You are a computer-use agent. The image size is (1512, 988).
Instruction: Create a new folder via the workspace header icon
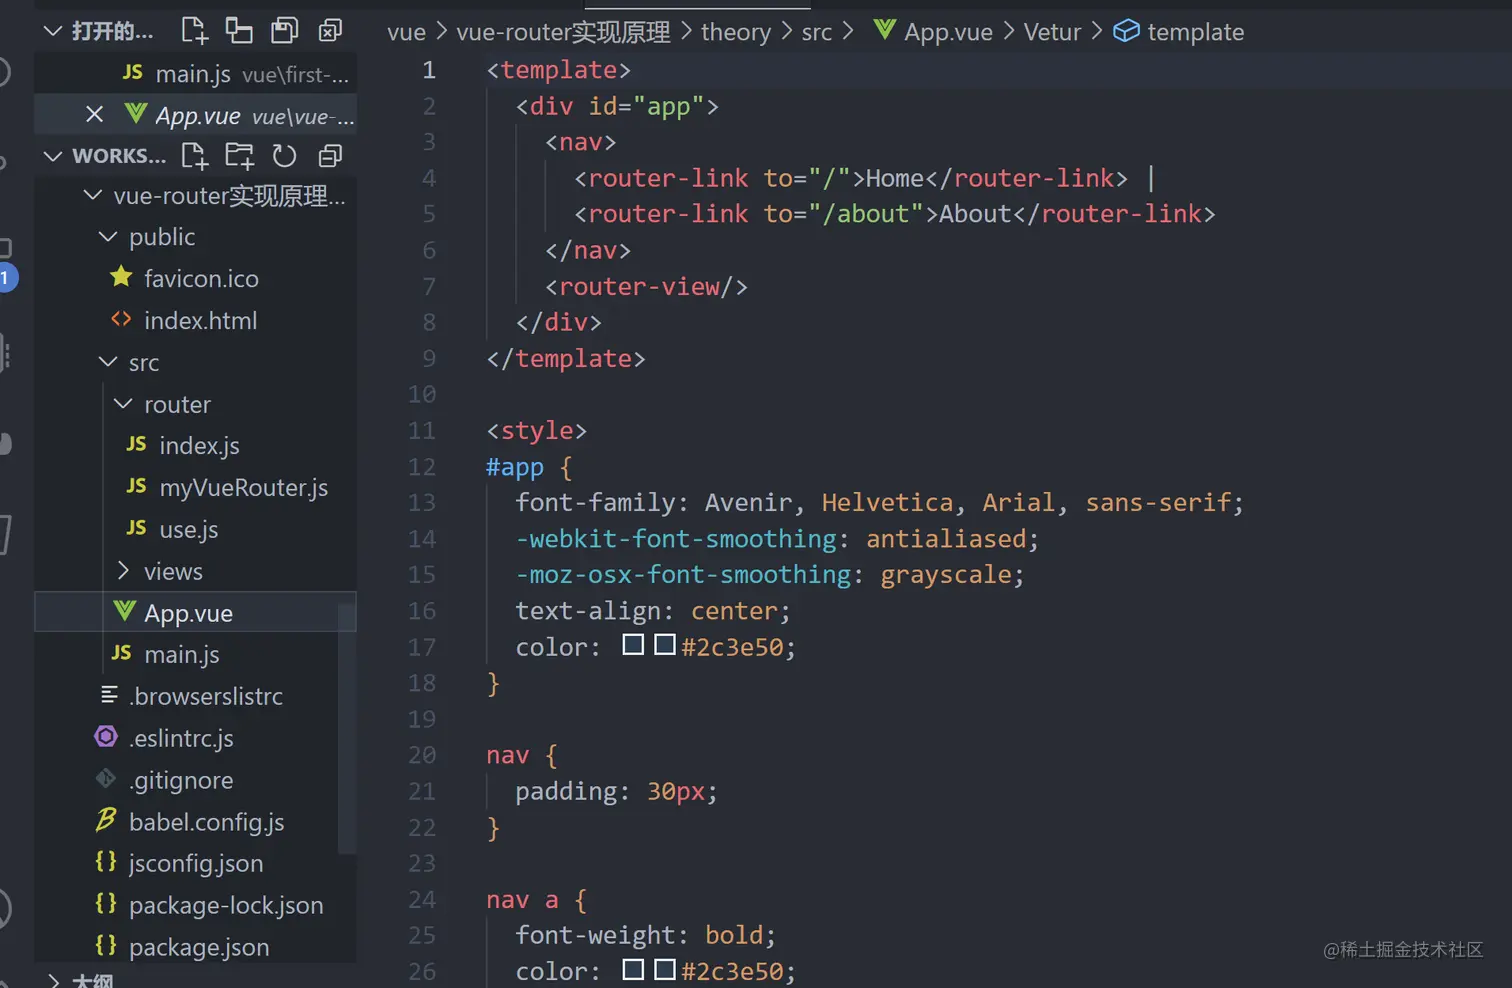pyautogui.click(x=239, y=156)
